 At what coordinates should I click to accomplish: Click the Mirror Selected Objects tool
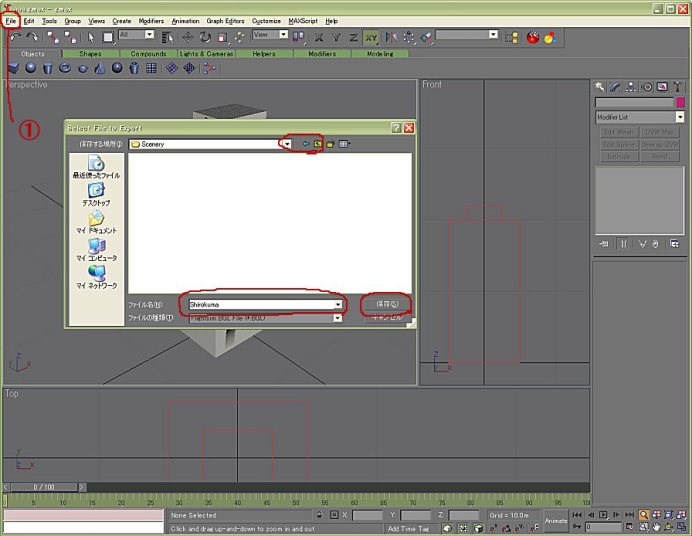coord(391,37)
